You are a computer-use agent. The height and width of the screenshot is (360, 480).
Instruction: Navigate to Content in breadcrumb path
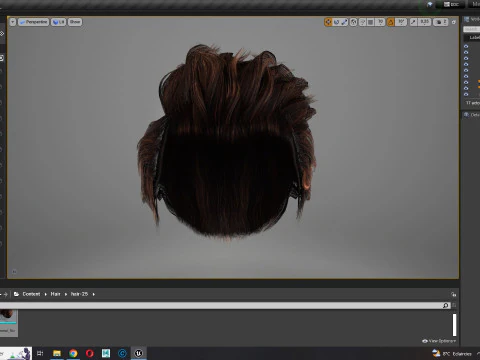point(31,294)
